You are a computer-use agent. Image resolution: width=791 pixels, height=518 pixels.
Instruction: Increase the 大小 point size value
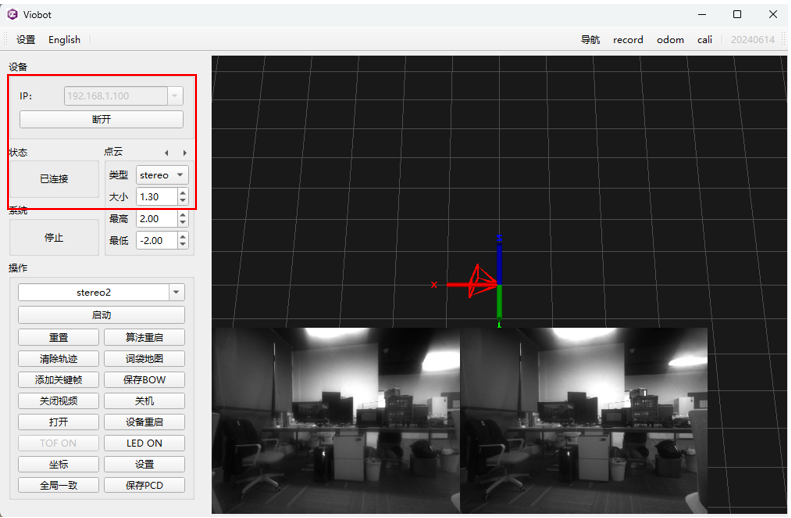click(183, 193)
